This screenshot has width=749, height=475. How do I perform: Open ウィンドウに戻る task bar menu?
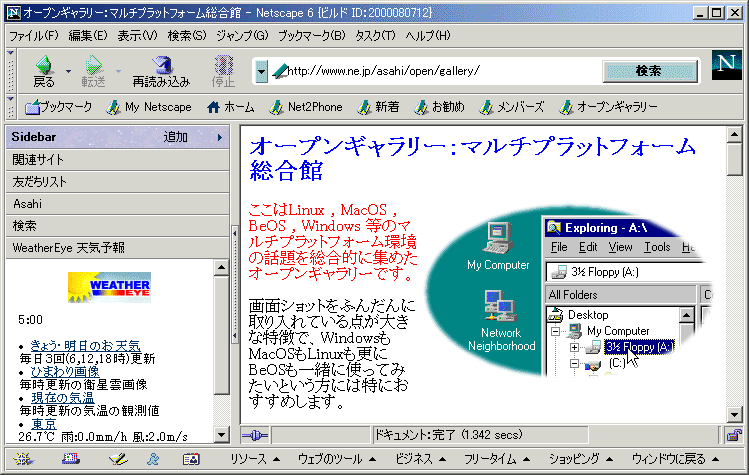coord(675,459)
